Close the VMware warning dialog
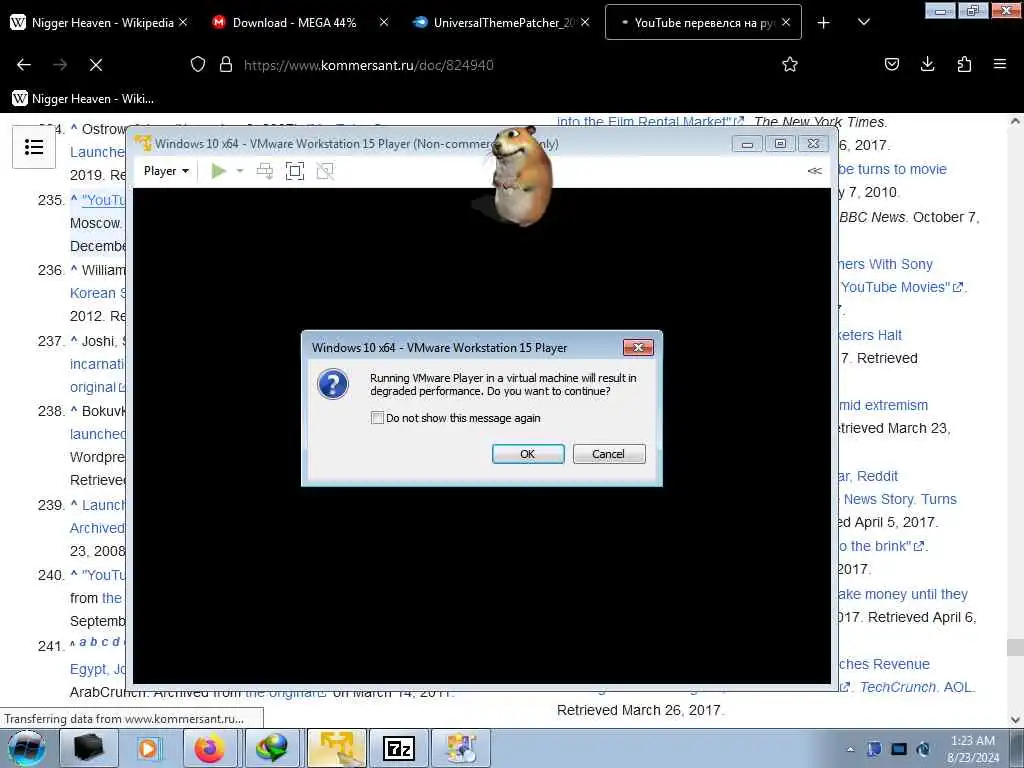 point(638,347)
